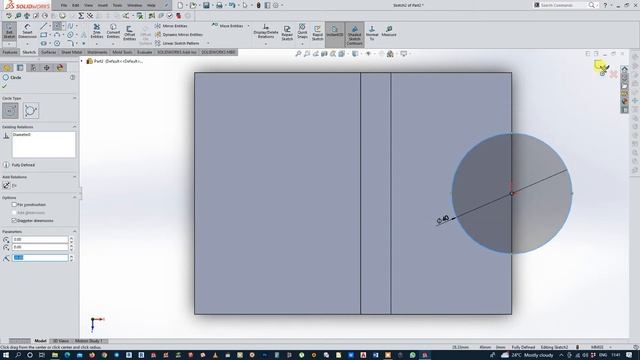Collapse the Parameters section
Viewport: 640px width, 360px height.
coord(75,231)
